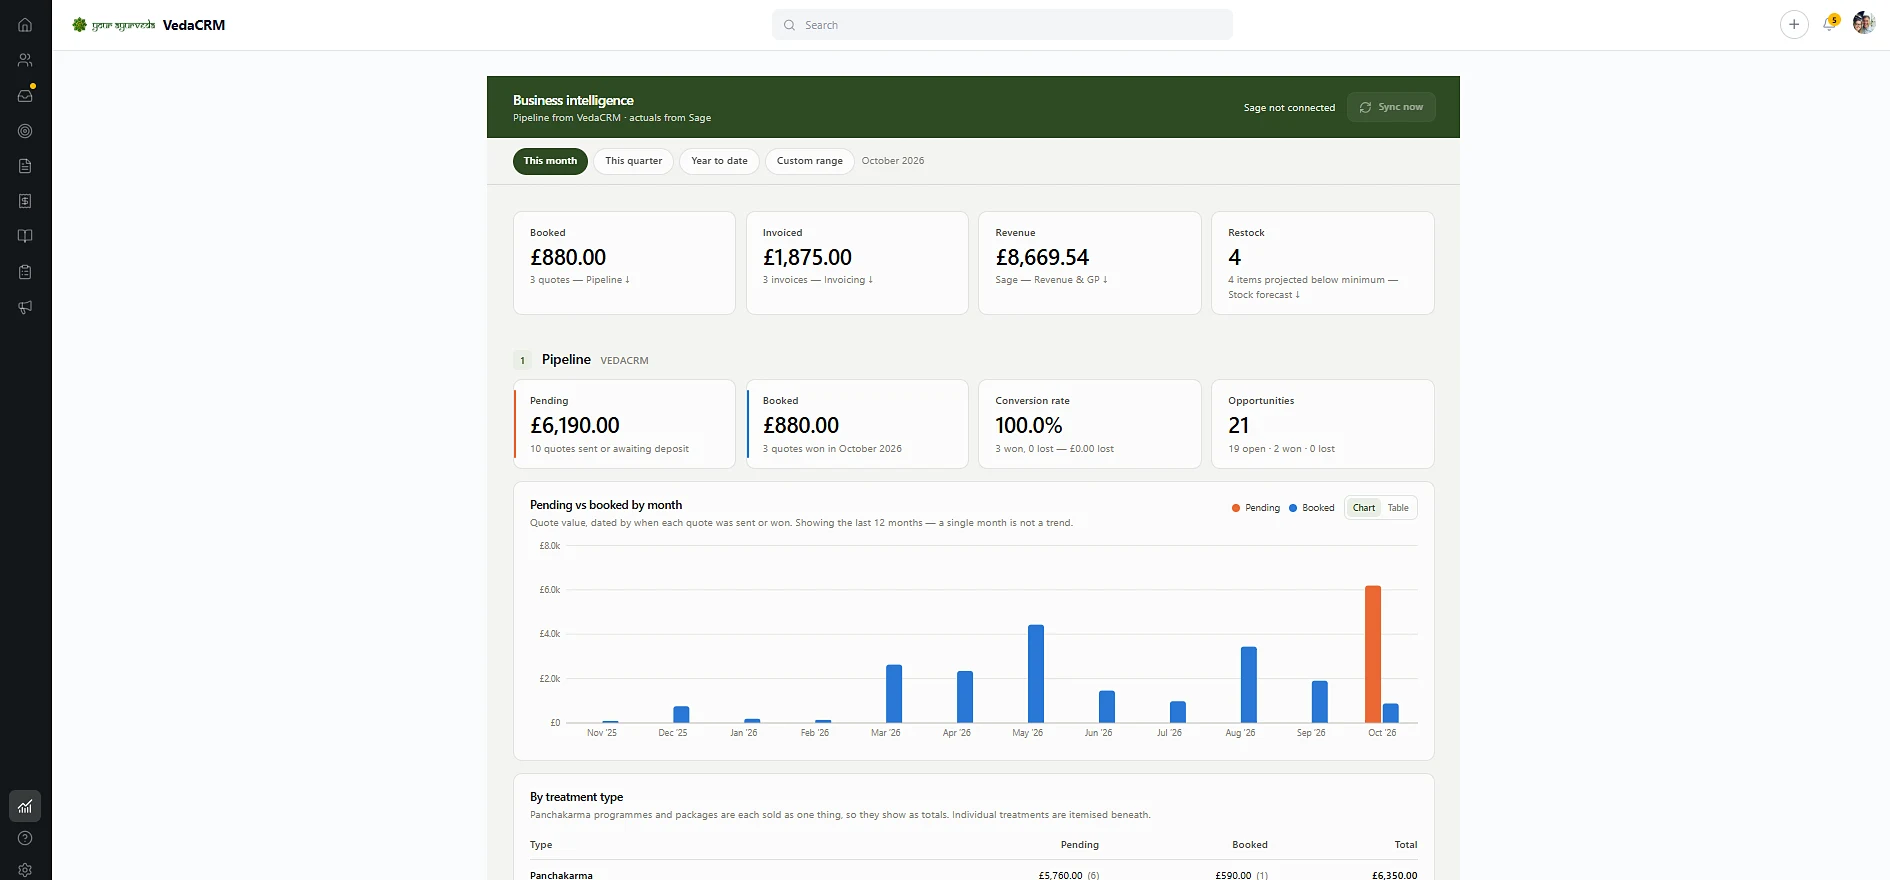Click the Pending £6,190.00 card

[624, 424]
